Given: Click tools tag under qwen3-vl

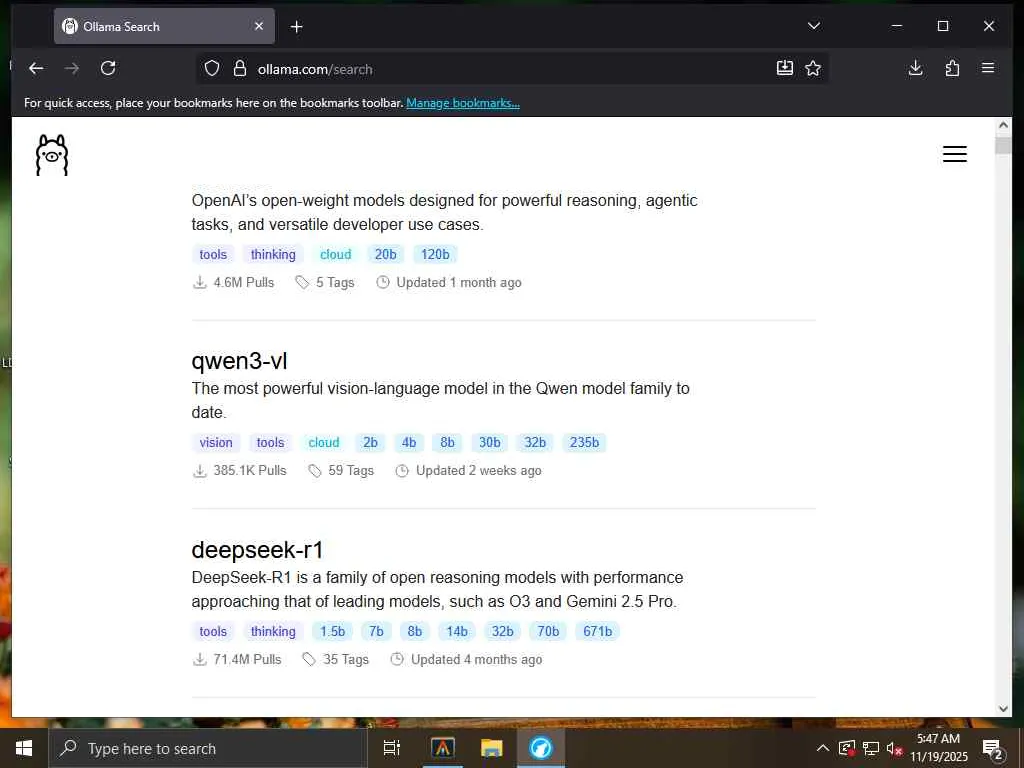Looking at the screenshot, I should tap(270, 443).
